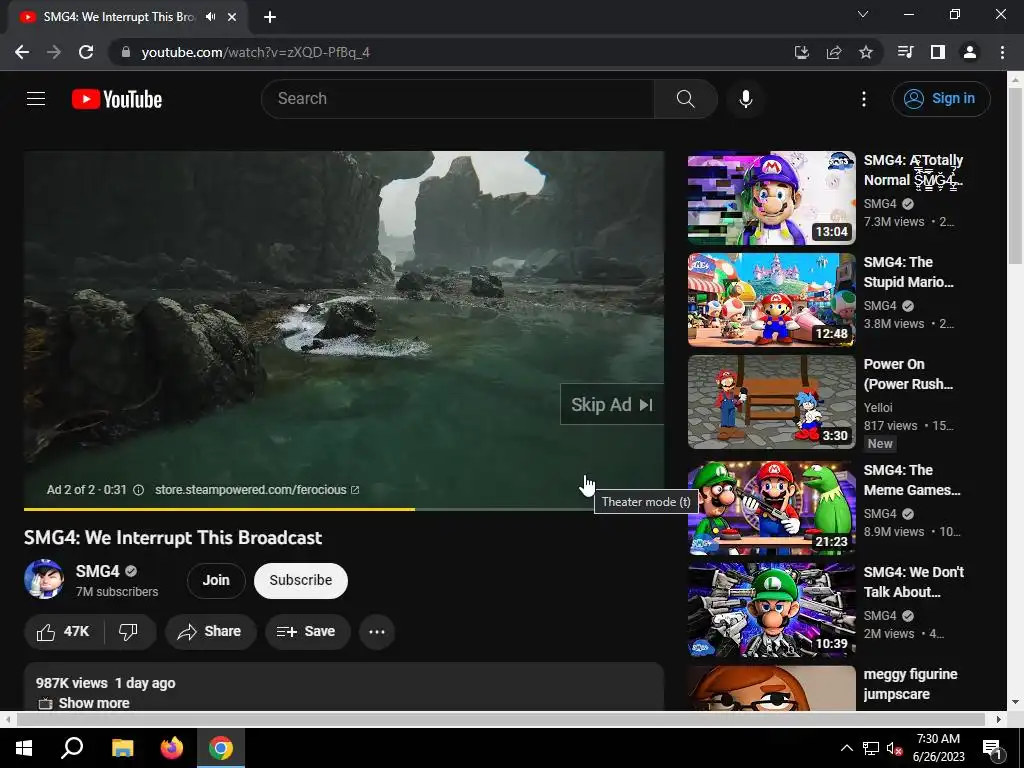Click the Chrome taskbar icon
Image resolution: width=1024 pixels, height=768 pixels.
click(221, 748)
